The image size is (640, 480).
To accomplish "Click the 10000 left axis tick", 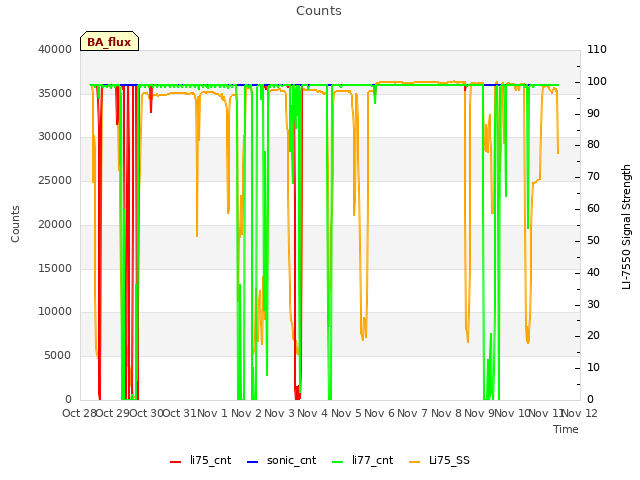I will [x=55, y=312].
